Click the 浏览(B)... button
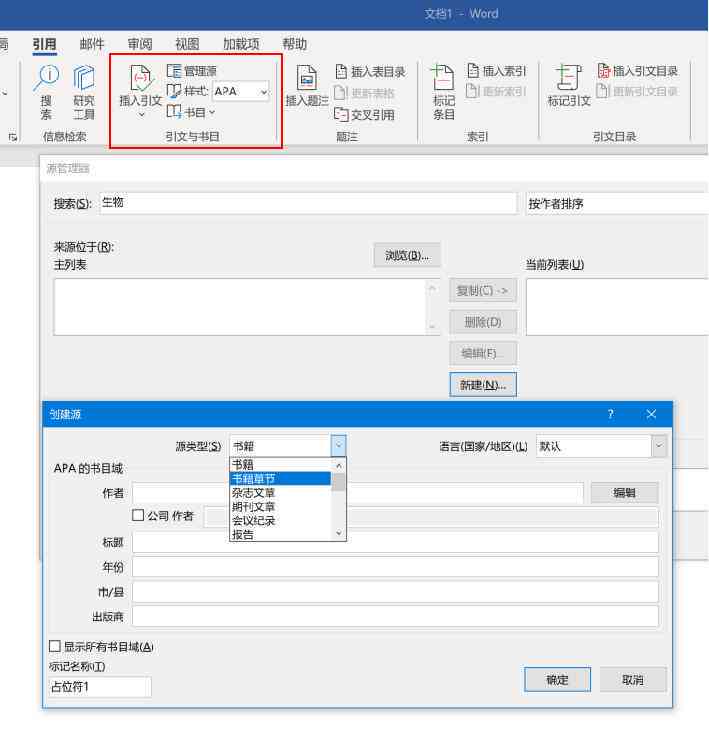Image resolution: width=709 pixels, height=730 pixels. [407, 255]
